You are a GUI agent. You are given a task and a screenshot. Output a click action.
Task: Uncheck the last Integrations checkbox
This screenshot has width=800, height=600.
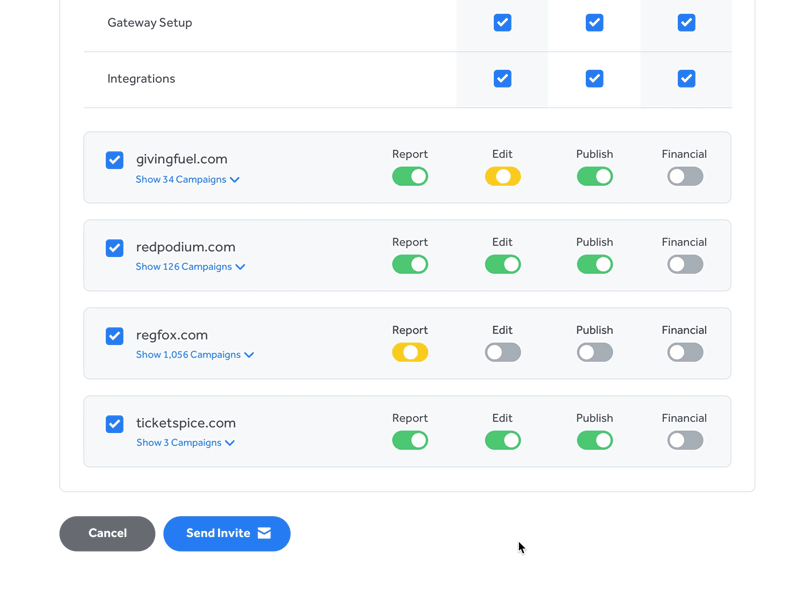click(686, 78)
